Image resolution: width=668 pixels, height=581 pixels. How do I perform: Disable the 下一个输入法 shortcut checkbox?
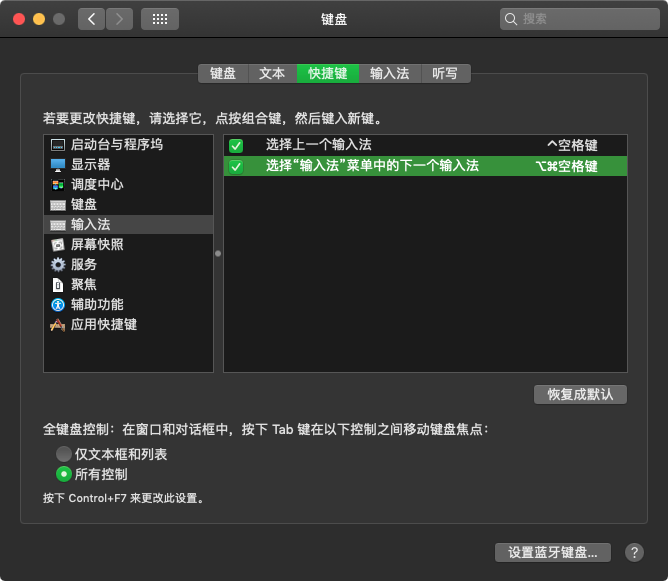click(236, 167)
